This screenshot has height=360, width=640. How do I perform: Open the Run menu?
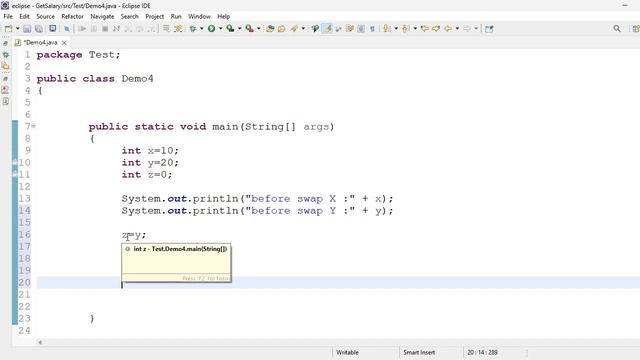pyautogui.click(x=176, y=16)
